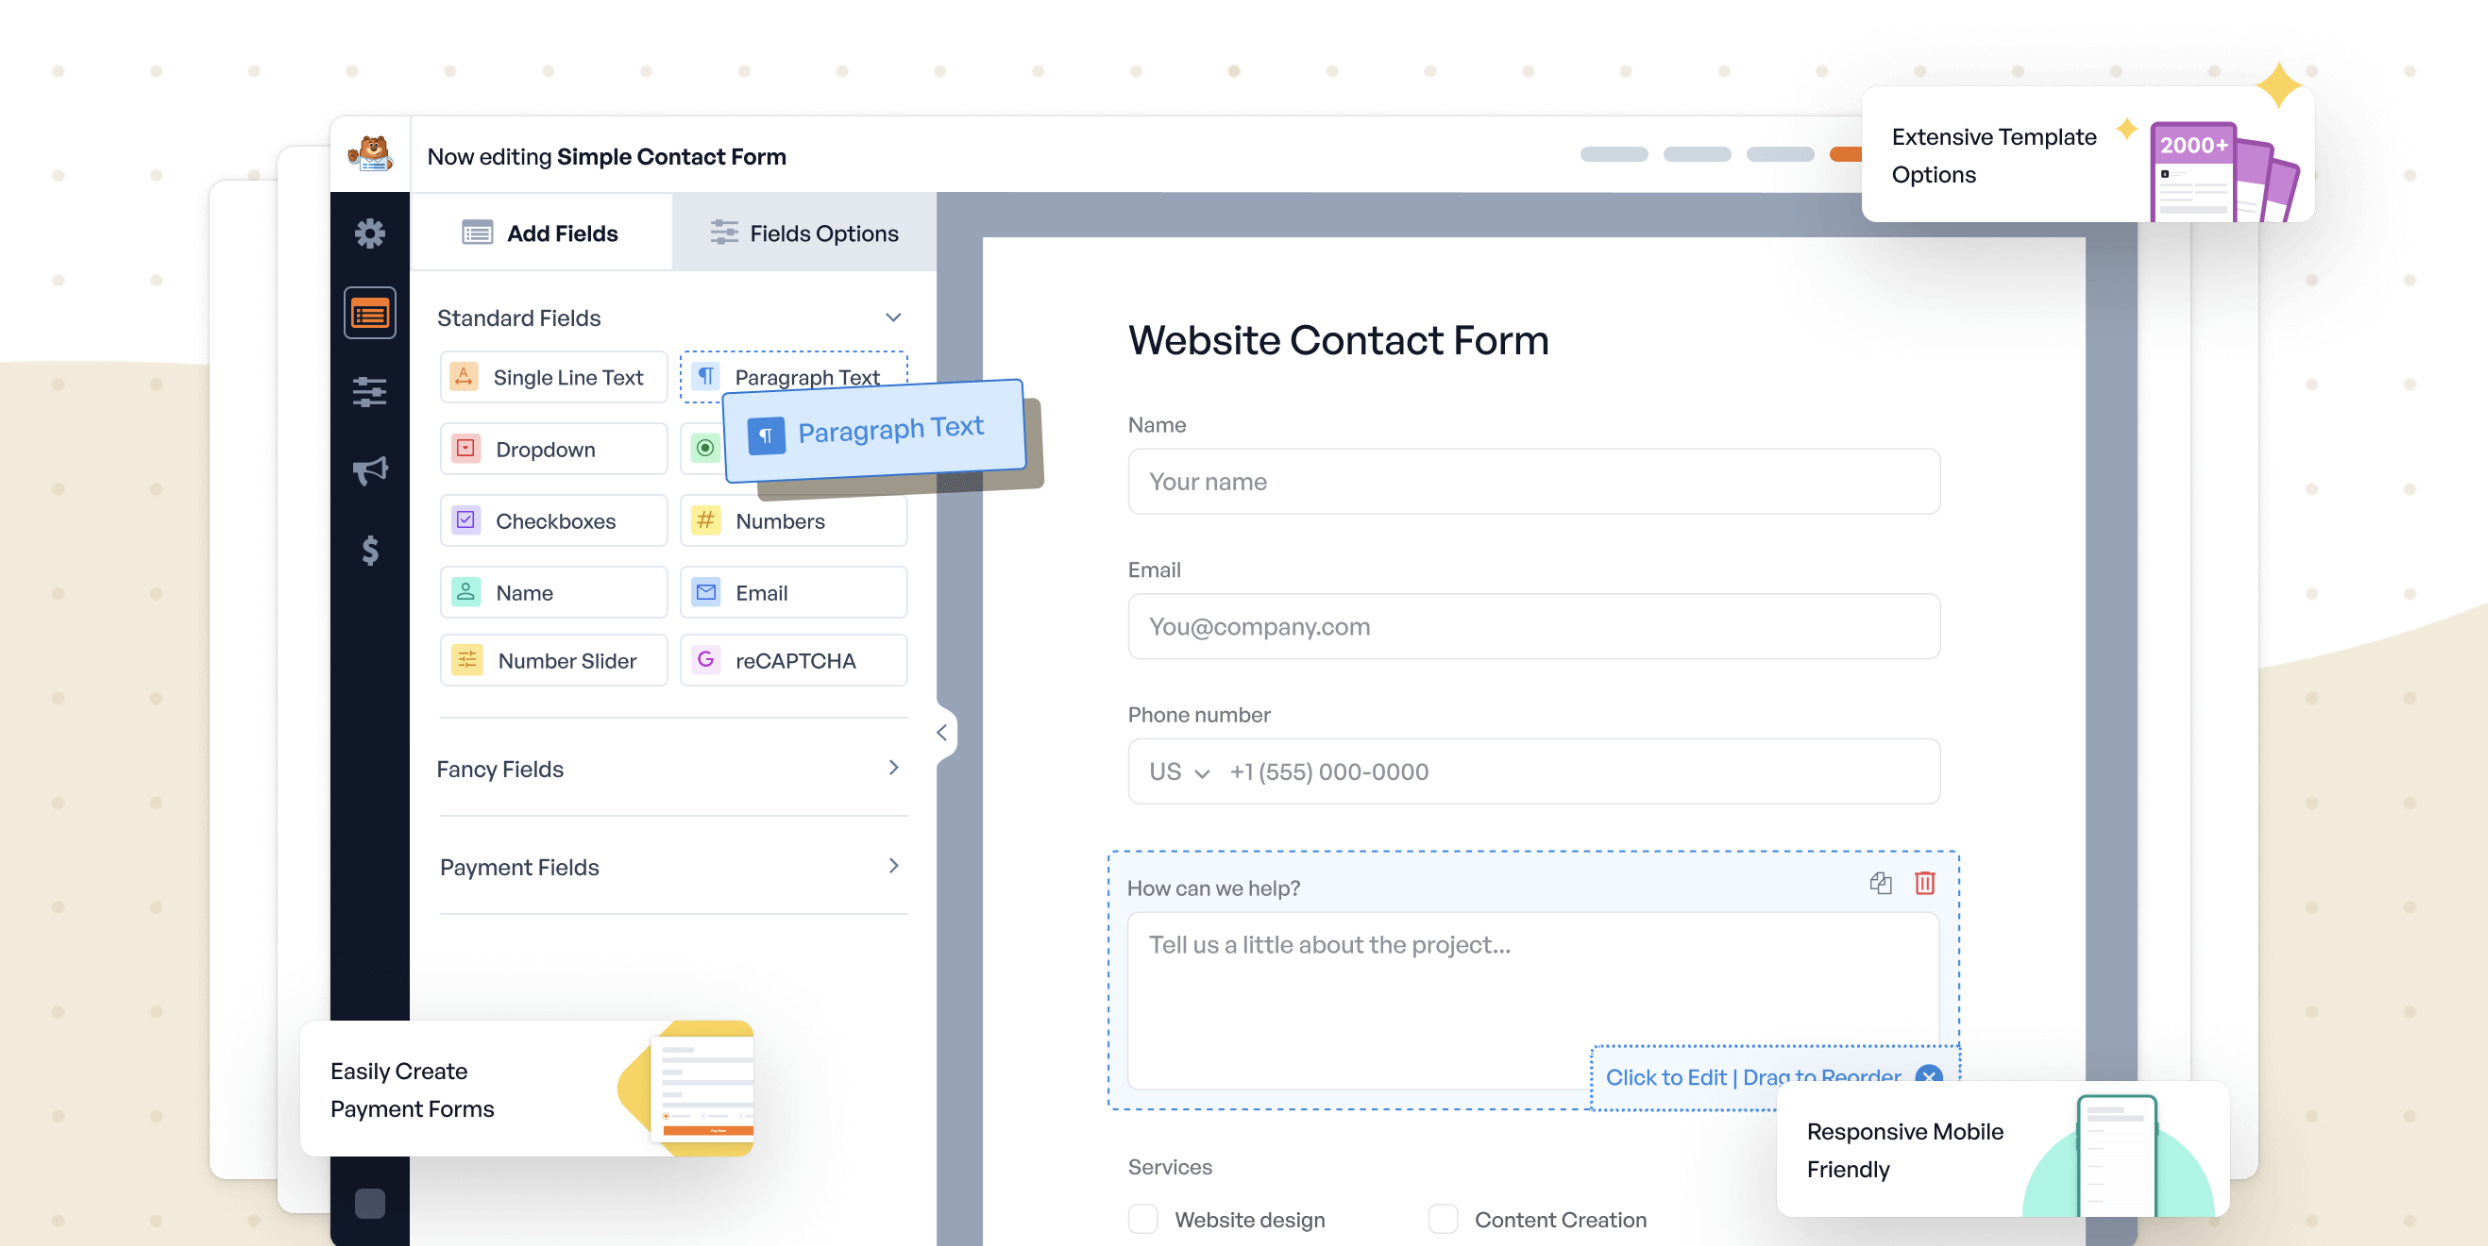Switch to the Fields Options tab
Image resolution: width=2488 pixels, height=1246 pixels.
tap(804, 233)
